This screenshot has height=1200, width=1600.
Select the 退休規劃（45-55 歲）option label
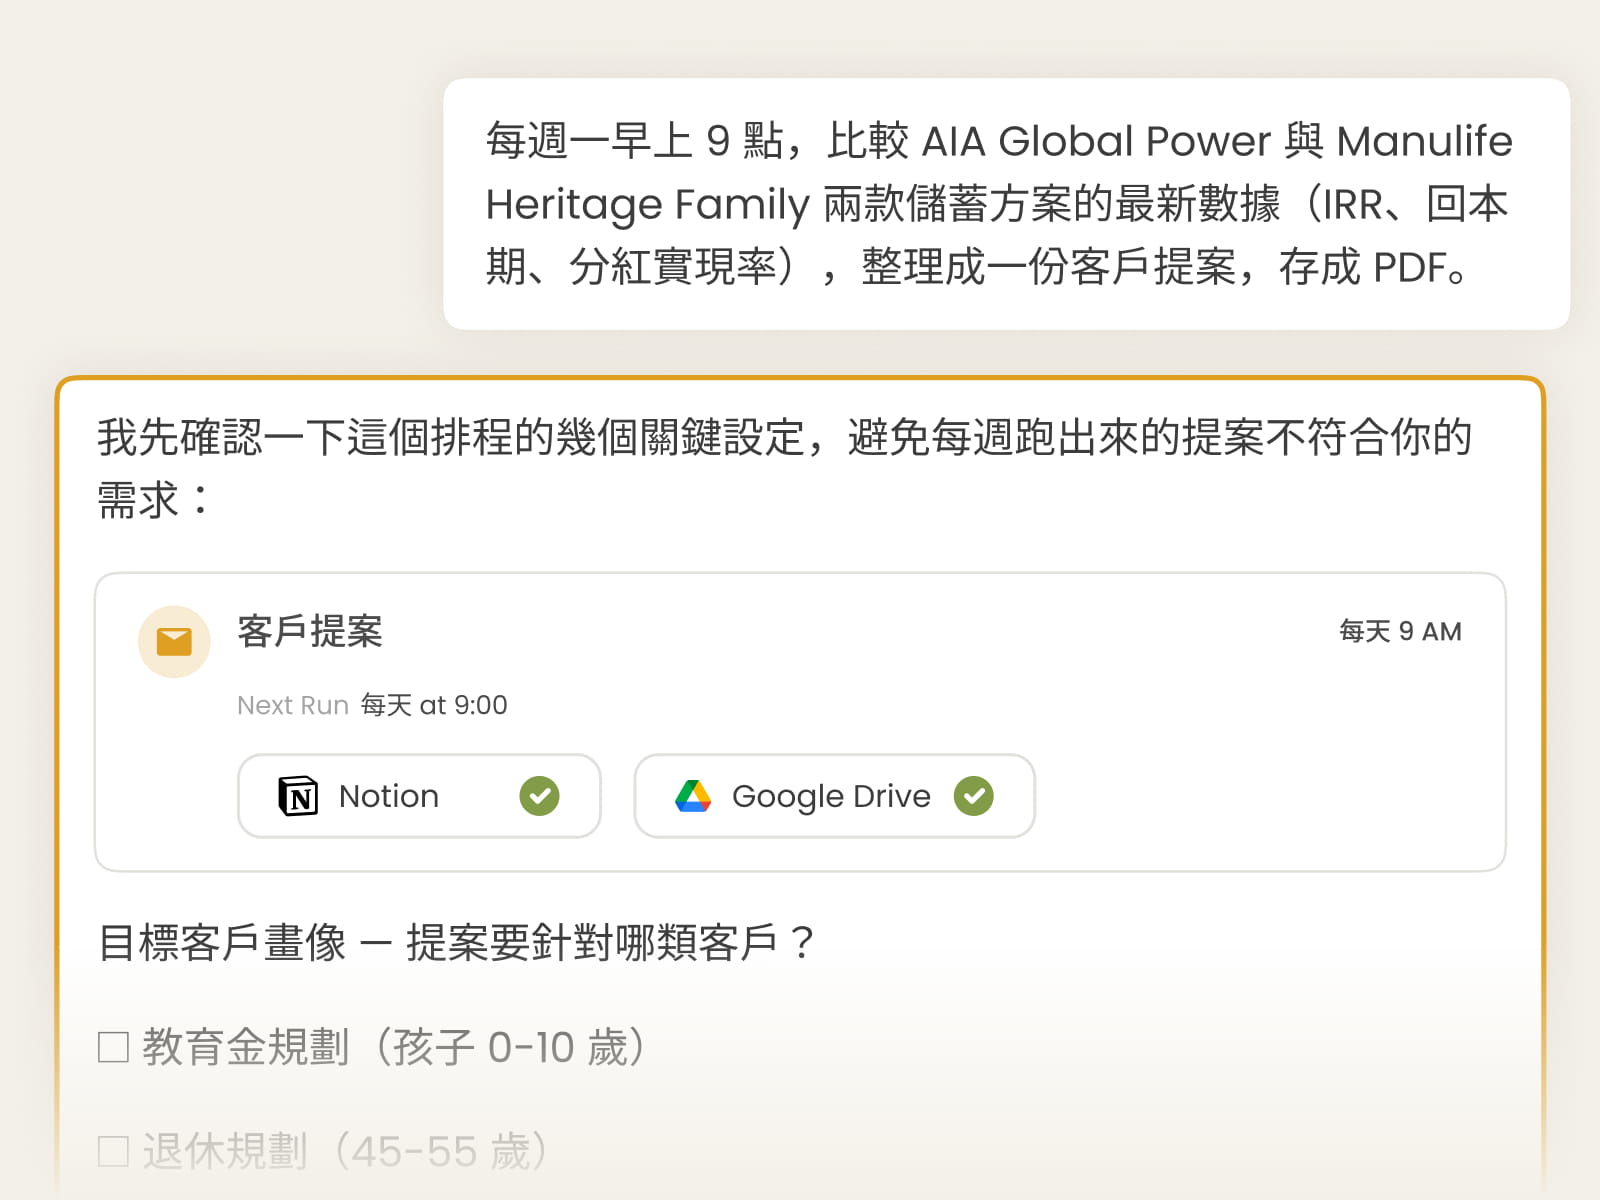click(x=349, y=1151)
